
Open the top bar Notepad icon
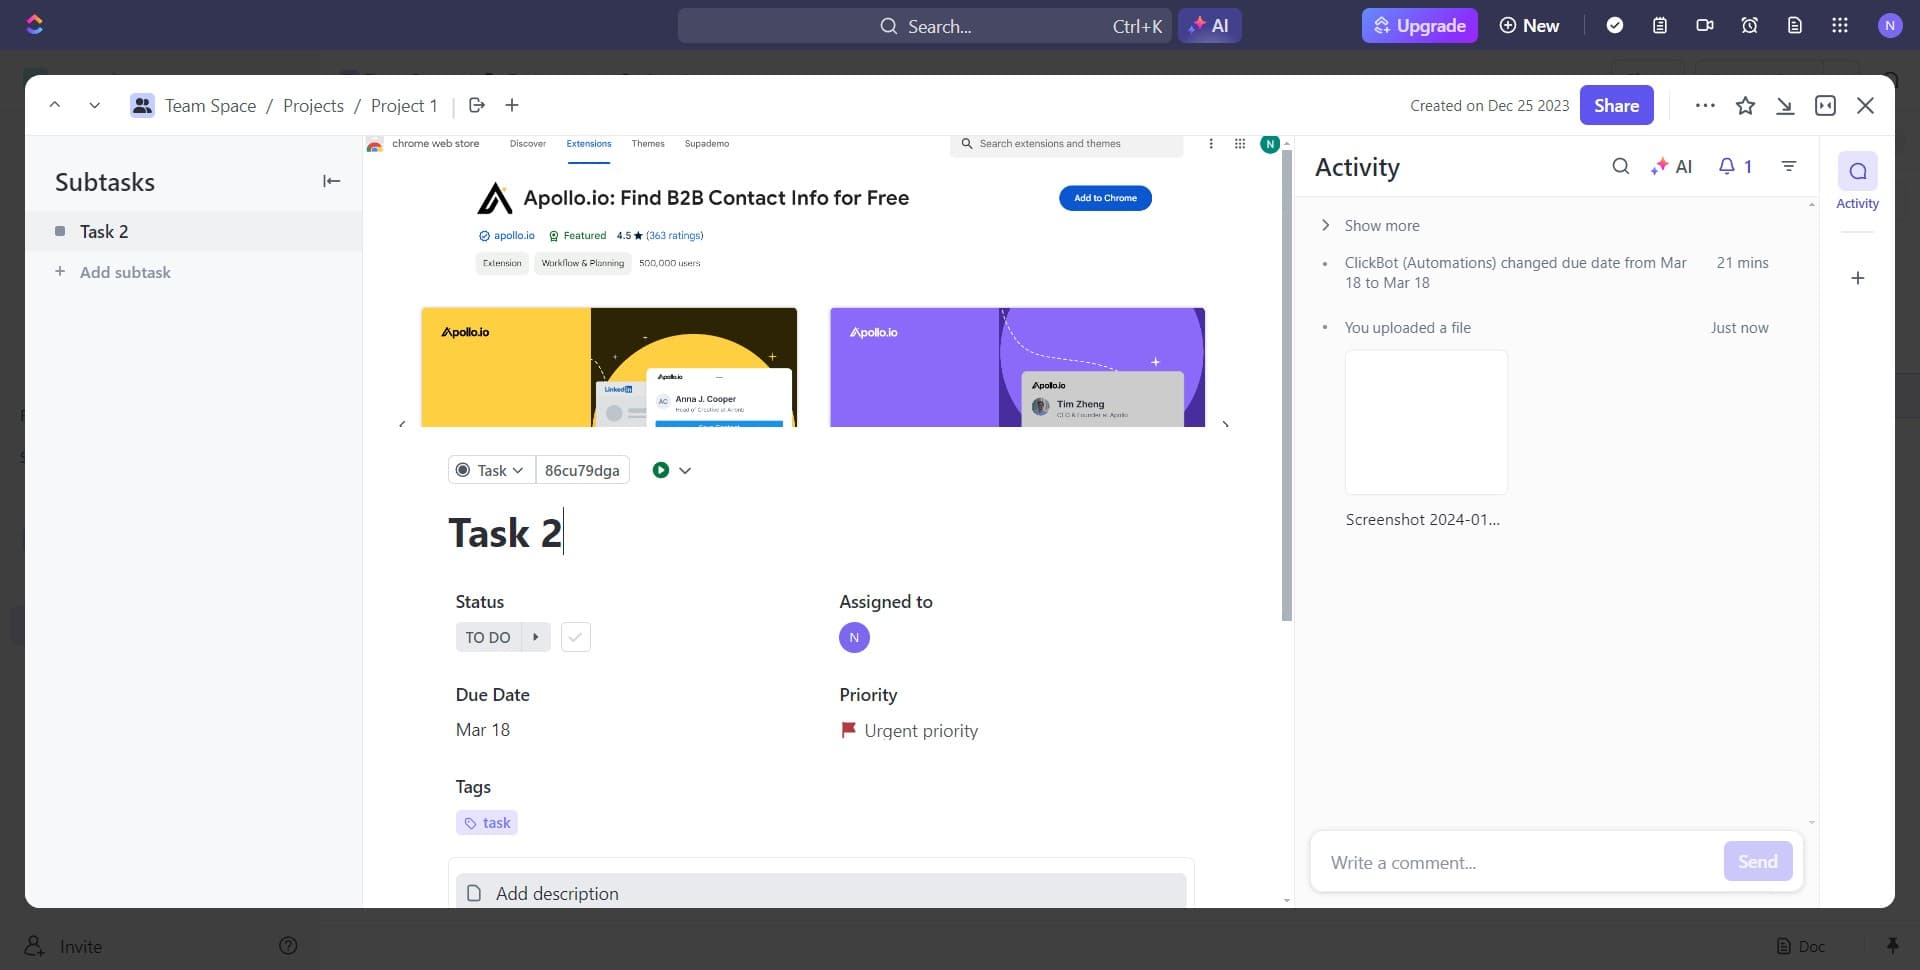(1660, 26)
